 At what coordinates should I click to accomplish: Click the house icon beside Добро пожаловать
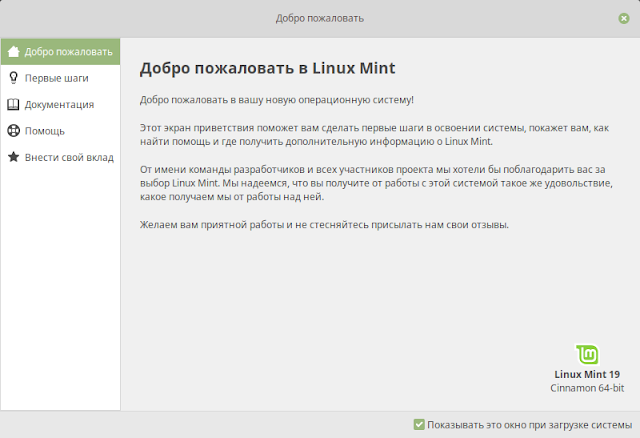(x=13, y=52)
